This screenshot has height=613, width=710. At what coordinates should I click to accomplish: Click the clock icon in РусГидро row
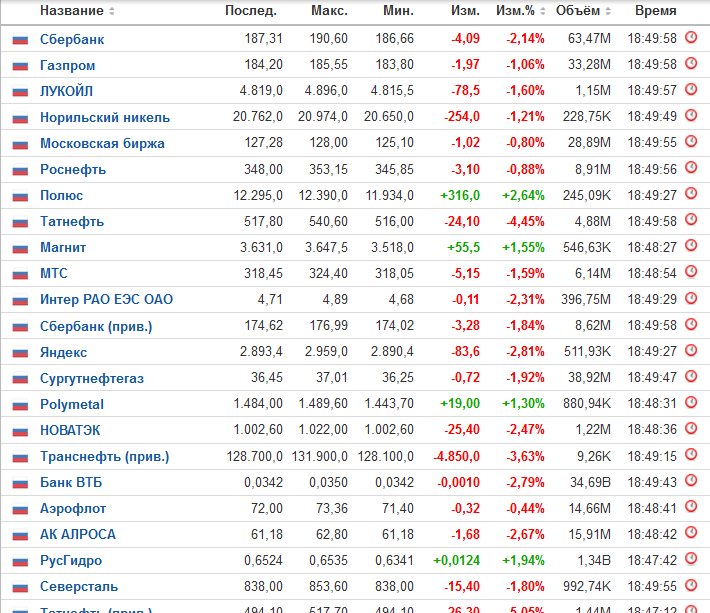tap(691, 559)
